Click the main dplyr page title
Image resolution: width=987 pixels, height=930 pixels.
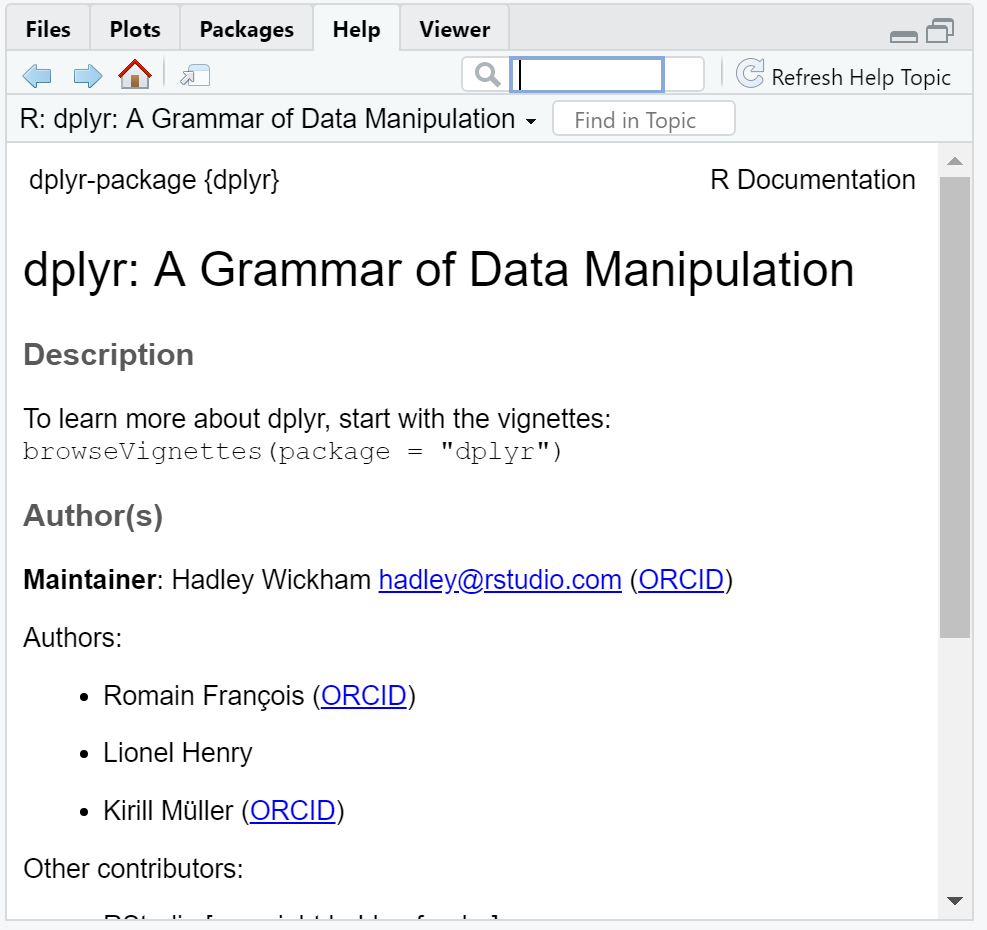439,270
